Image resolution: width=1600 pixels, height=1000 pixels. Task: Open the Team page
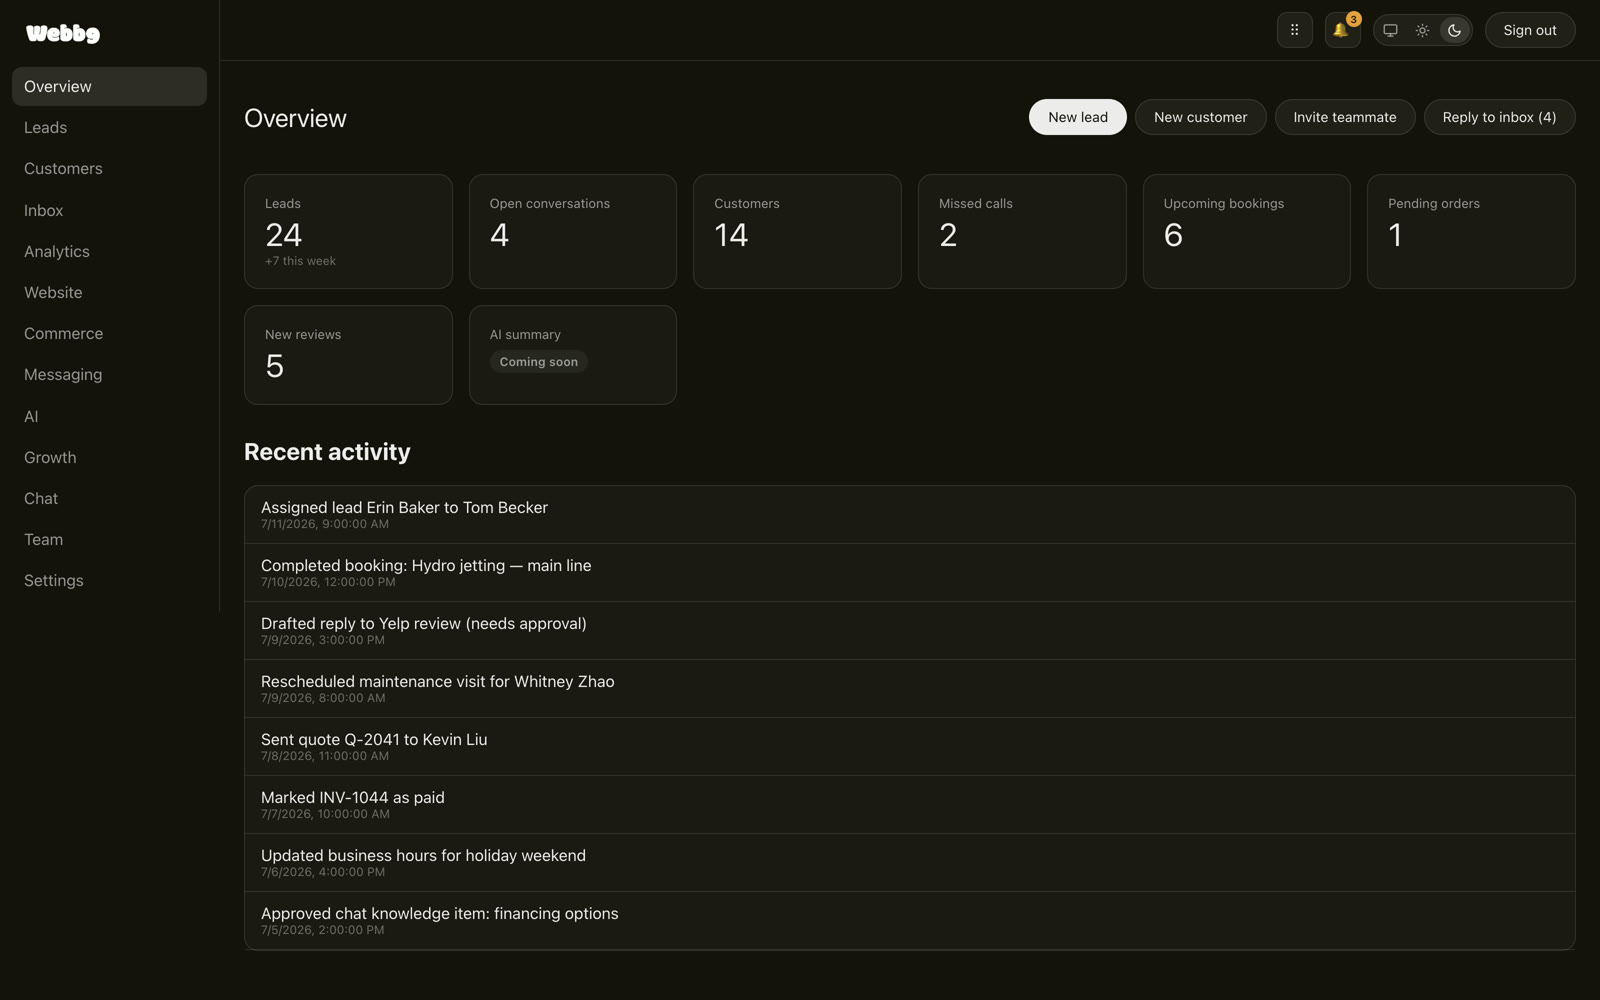pos(109,539)
